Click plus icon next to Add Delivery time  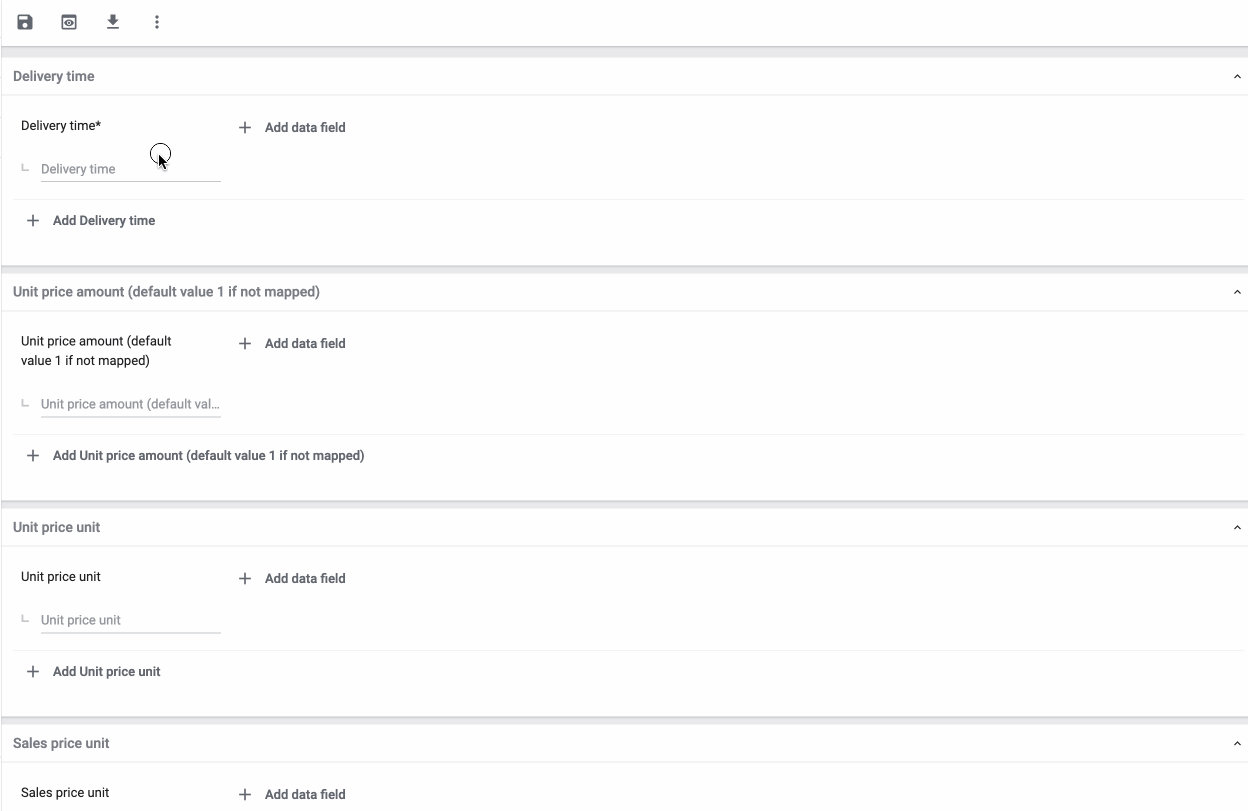[x=33, y=220]
